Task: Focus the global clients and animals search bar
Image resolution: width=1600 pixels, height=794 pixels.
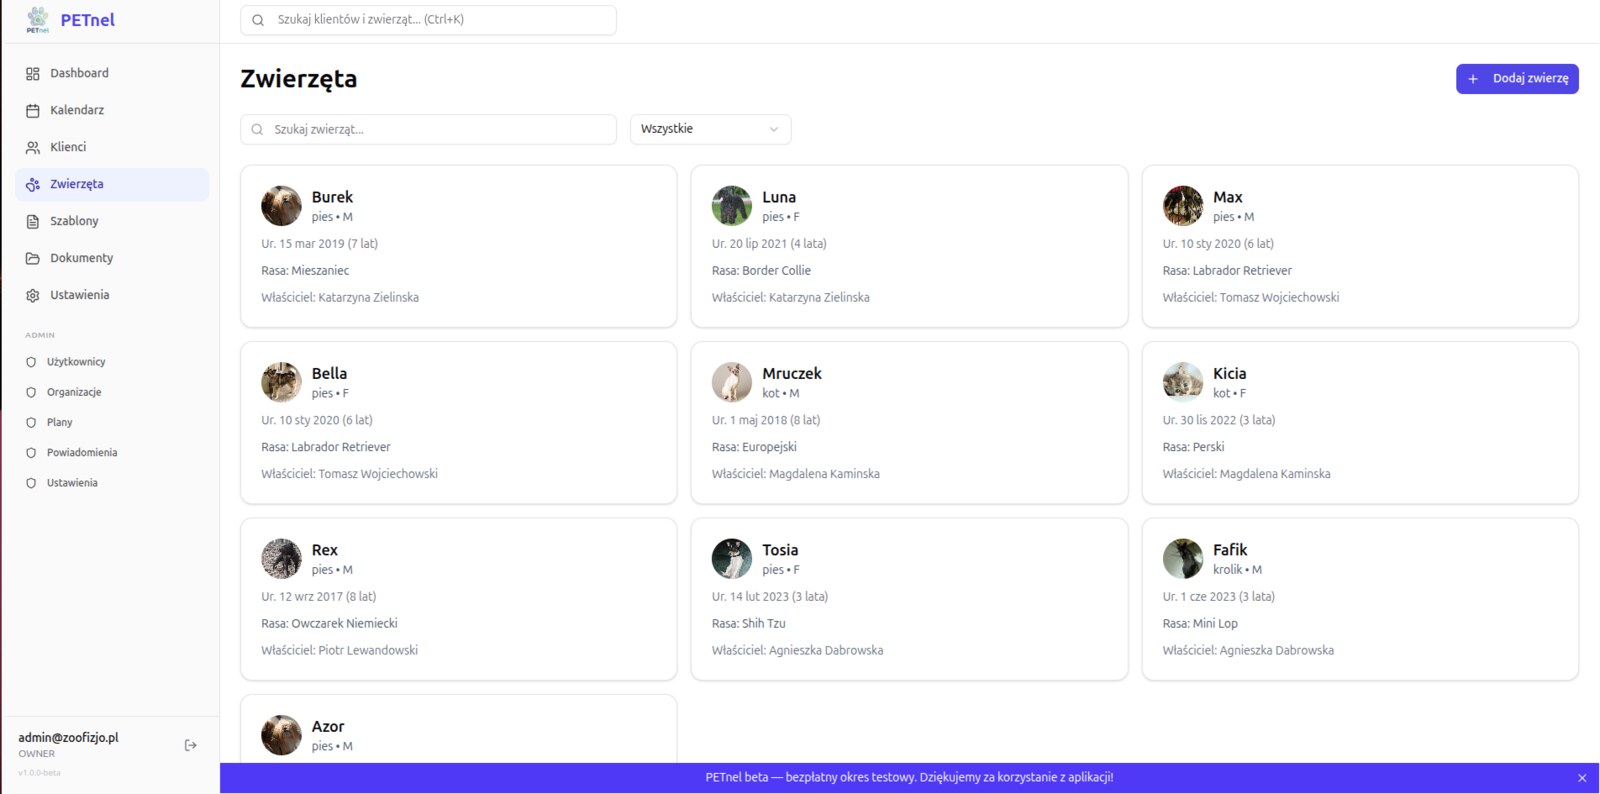Action: click(x=428, y=20)
